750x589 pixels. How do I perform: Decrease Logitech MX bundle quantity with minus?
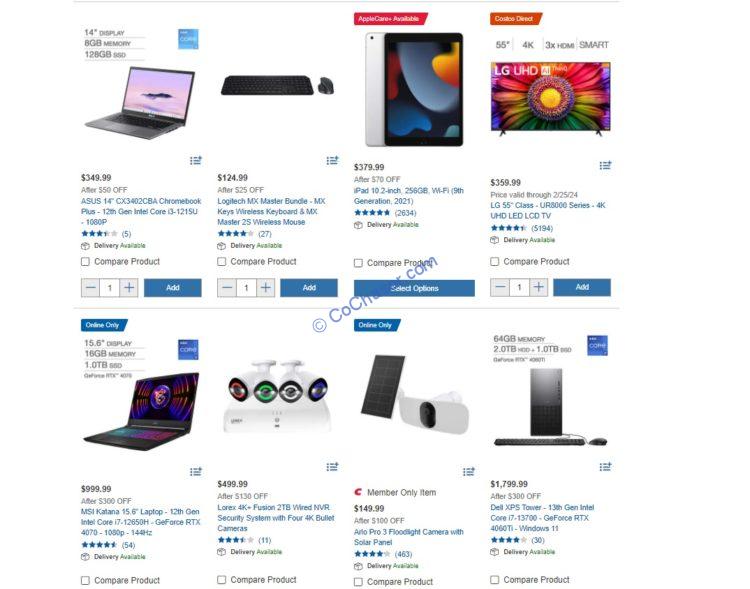click(227, 288)
